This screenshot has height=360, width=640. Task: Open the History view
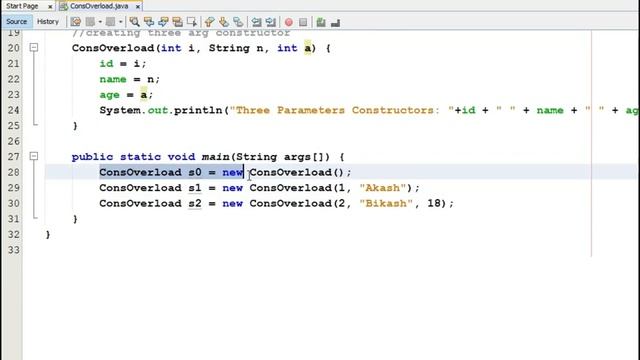(48, 22)
